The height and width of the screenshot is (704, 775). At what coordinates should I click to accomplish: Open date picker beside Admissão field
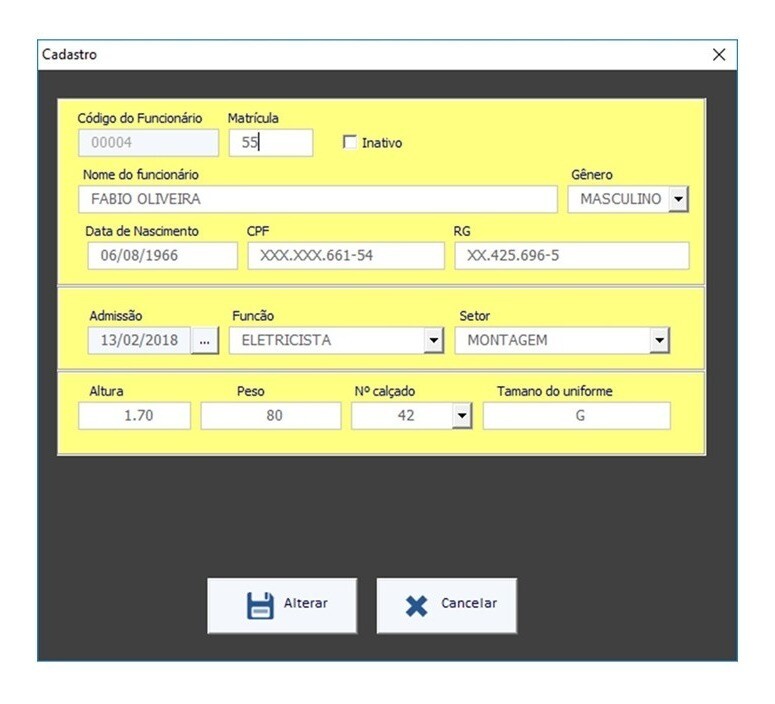(x=204, y=341)
